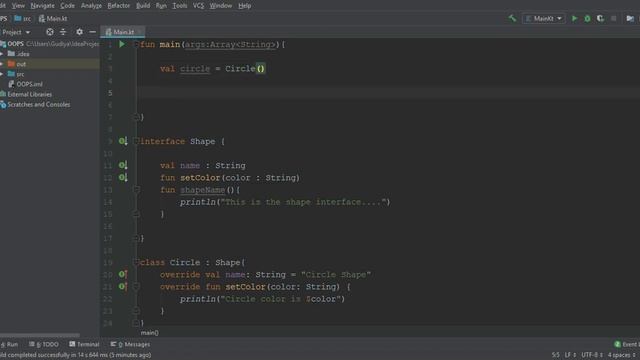
Task: Click the run gutter arrow beside fun main
Action: (x=122, y=44)
